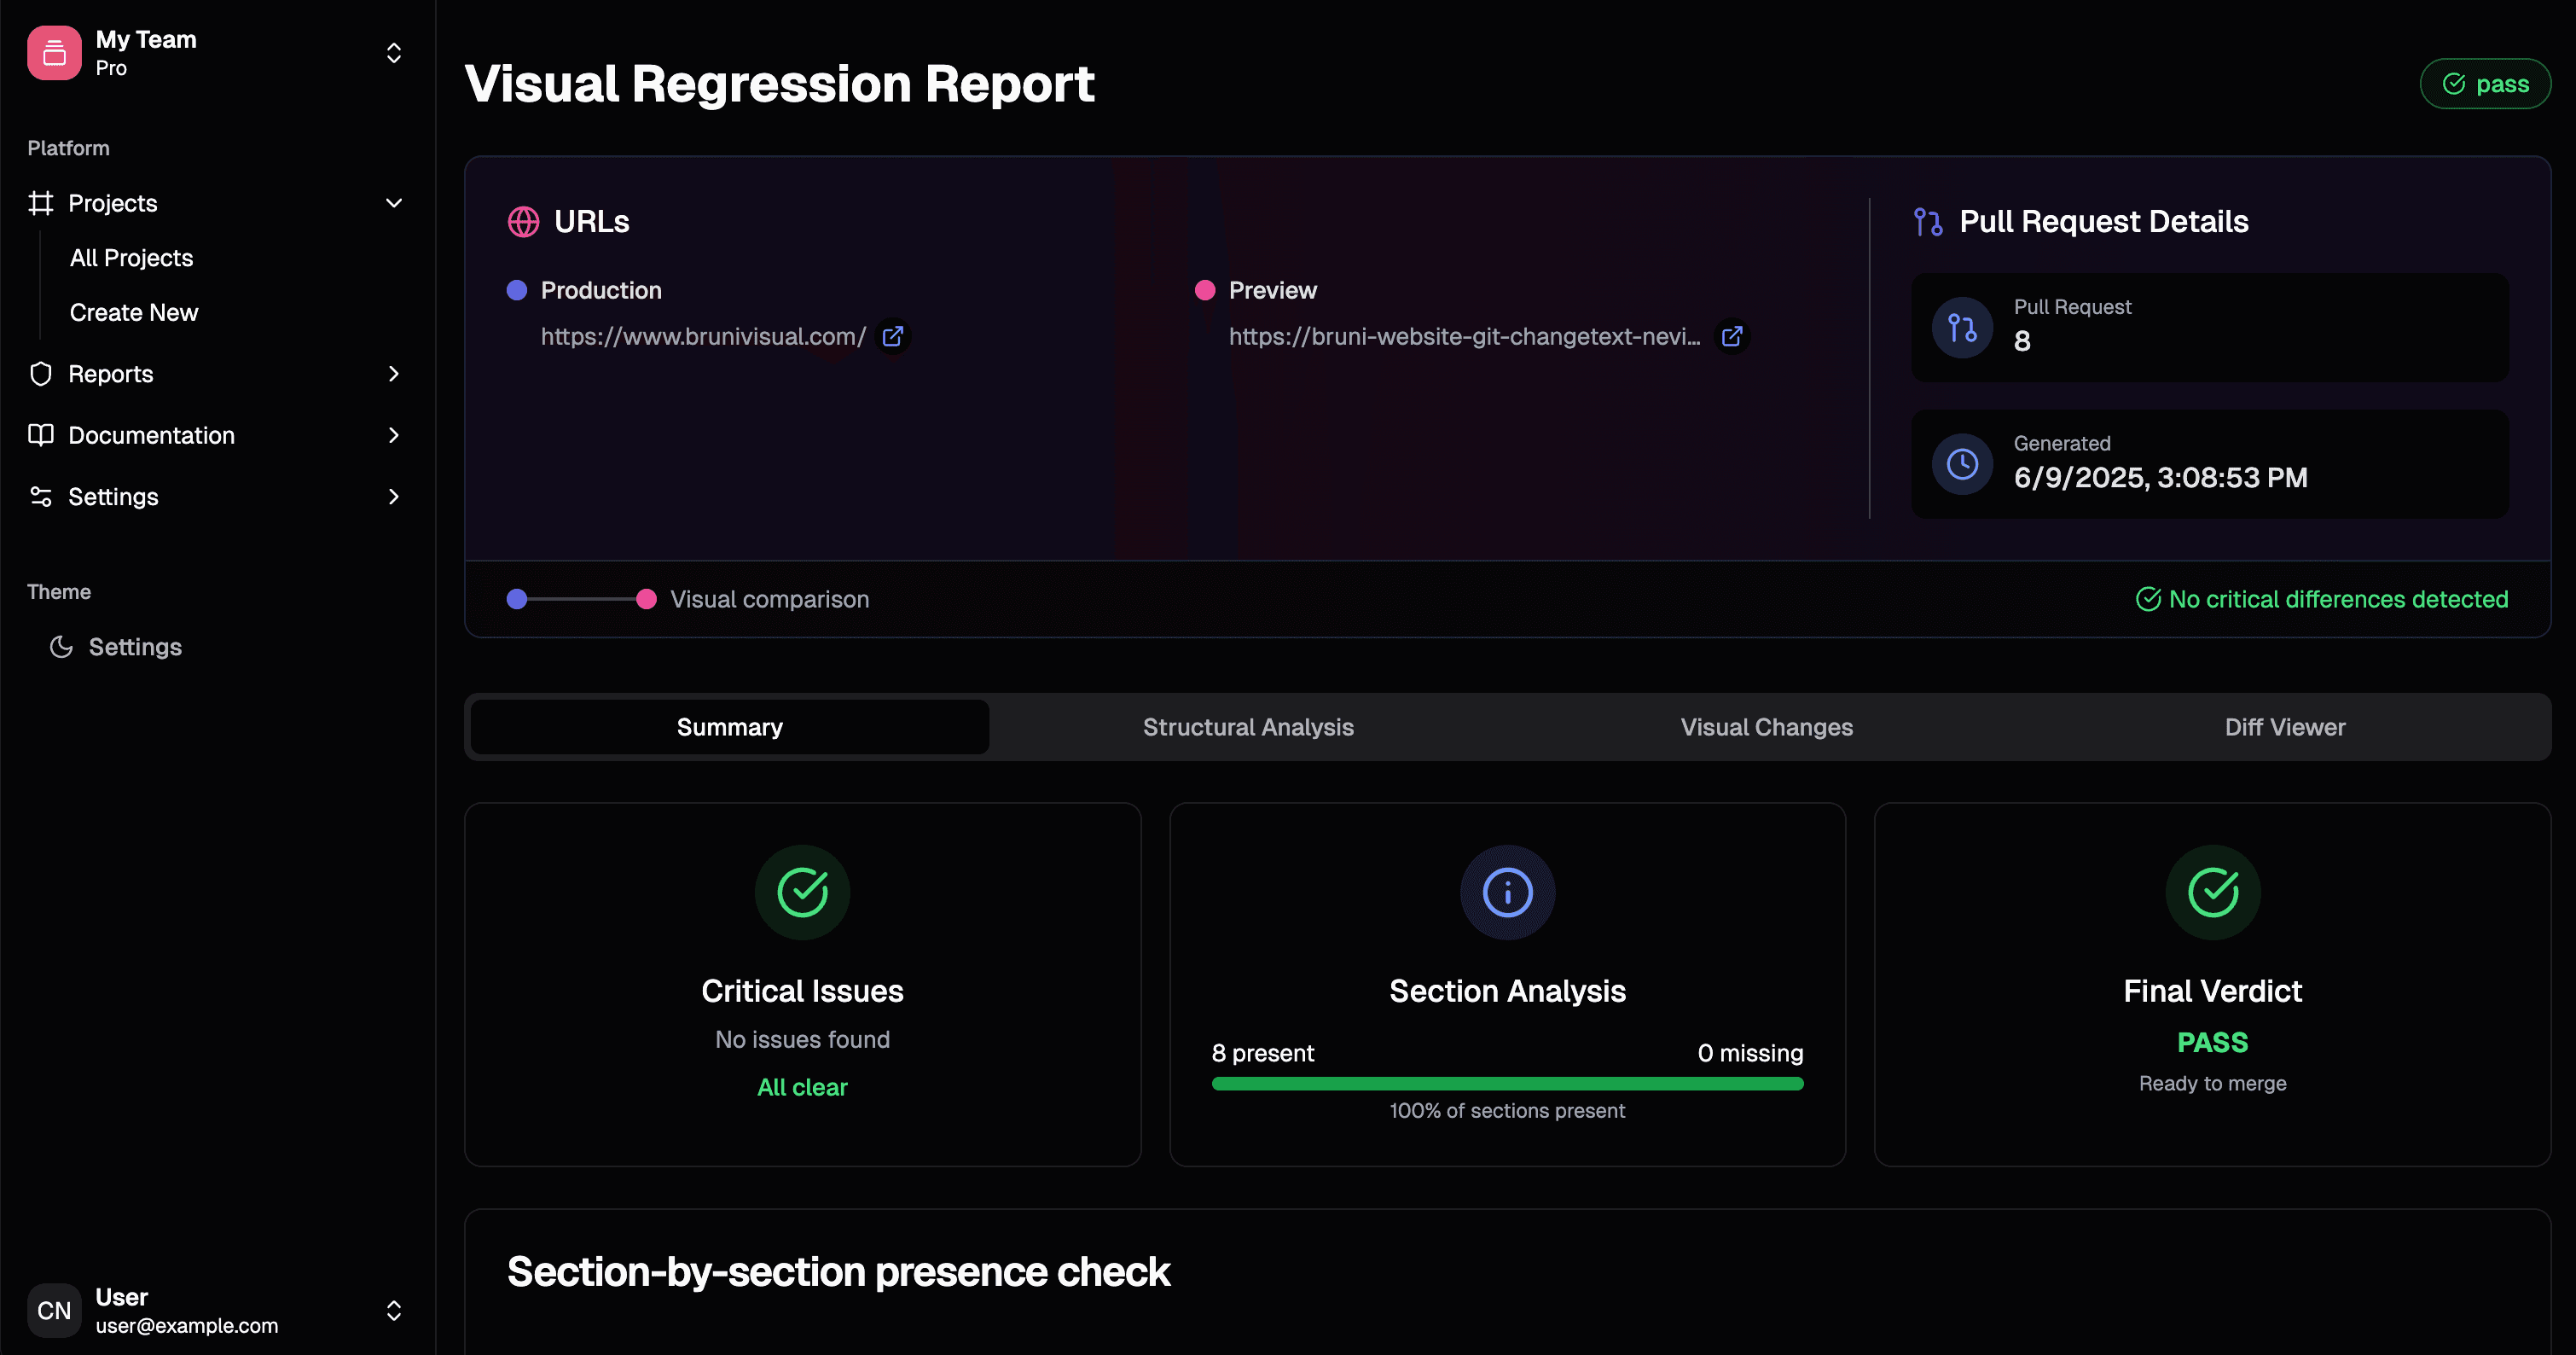Open Production URL external link icon
This screenshot has width=2576, height=1355.
click(893, 336)
